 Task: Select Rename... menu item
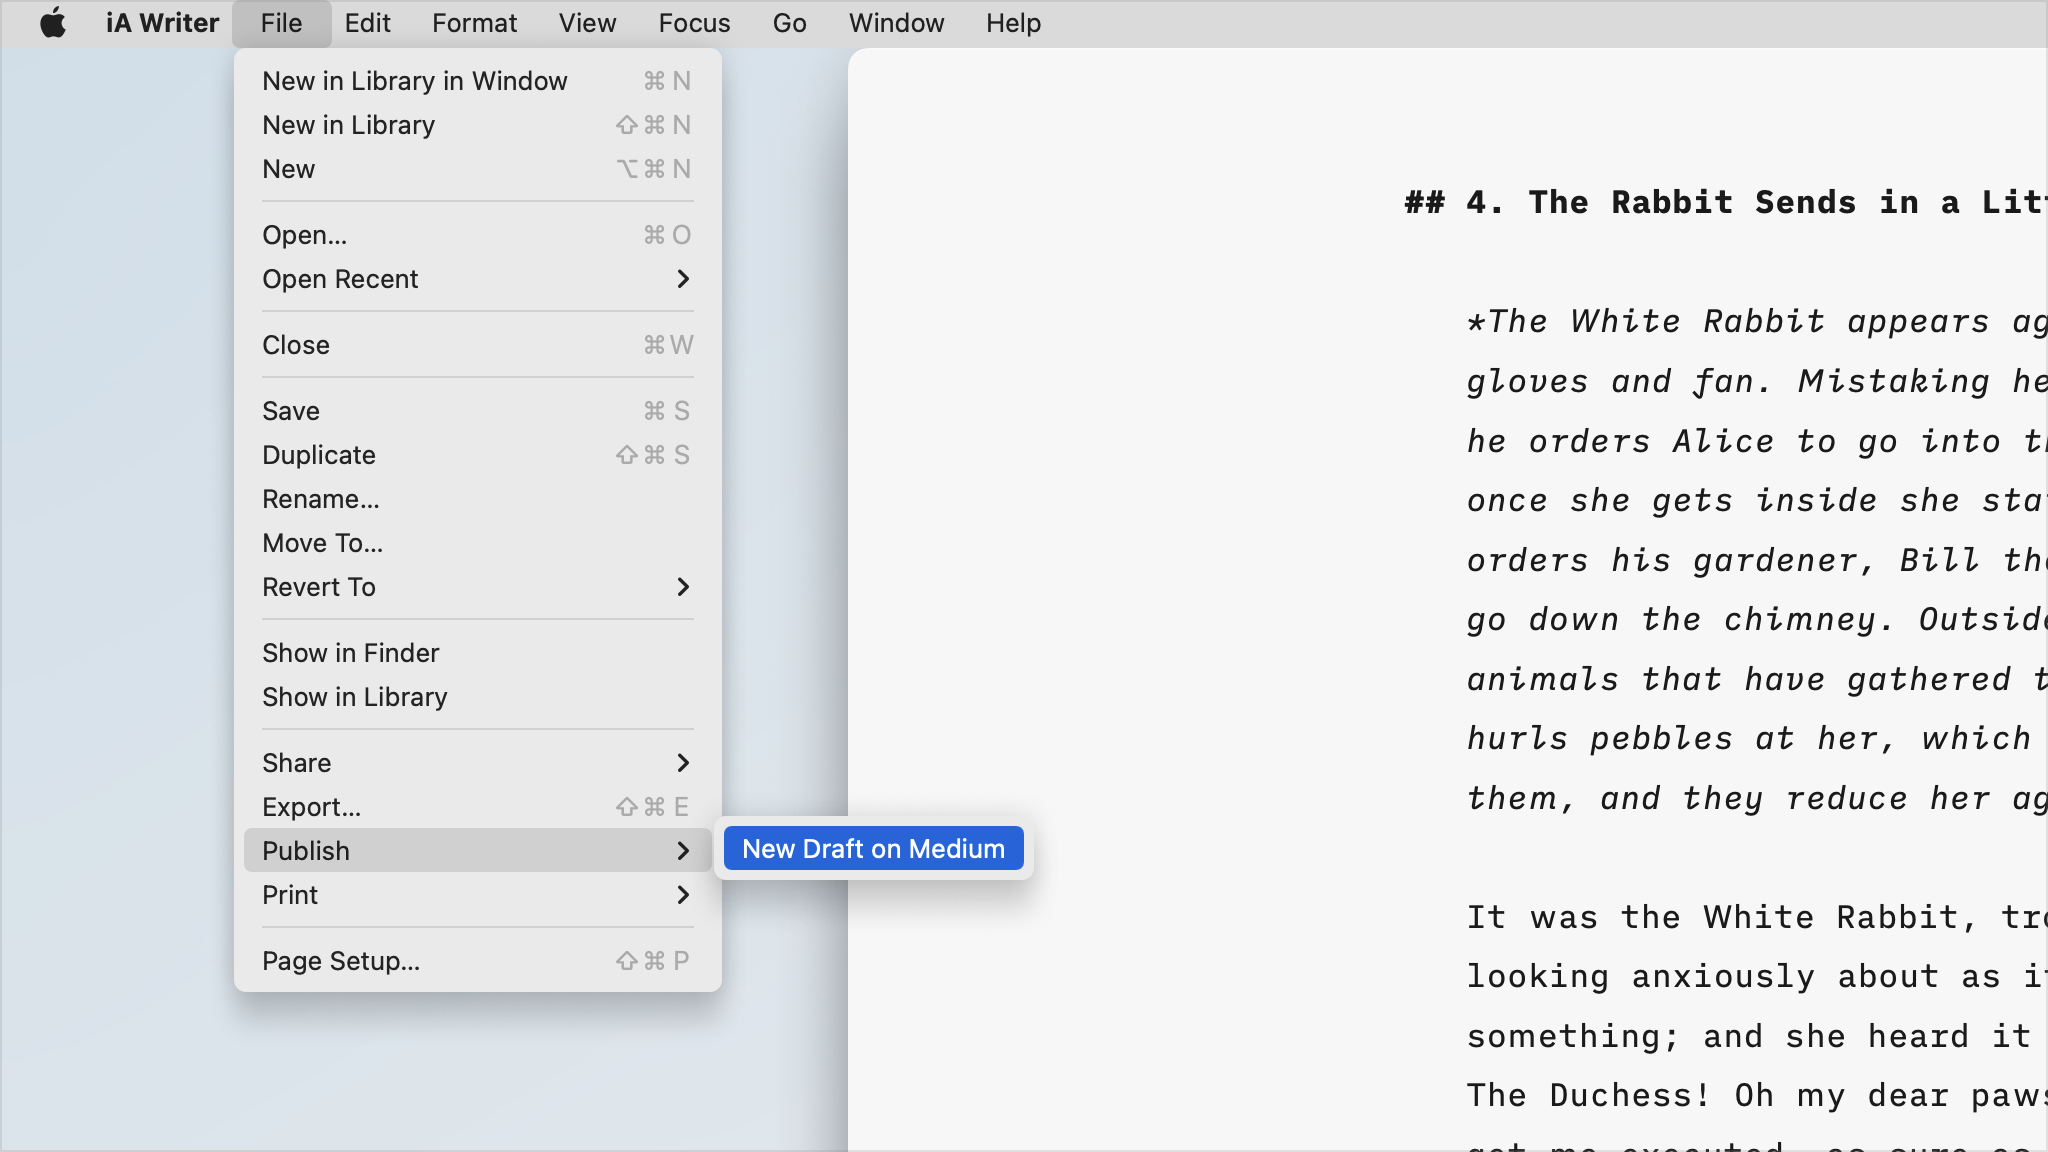(x=477, y=499)
